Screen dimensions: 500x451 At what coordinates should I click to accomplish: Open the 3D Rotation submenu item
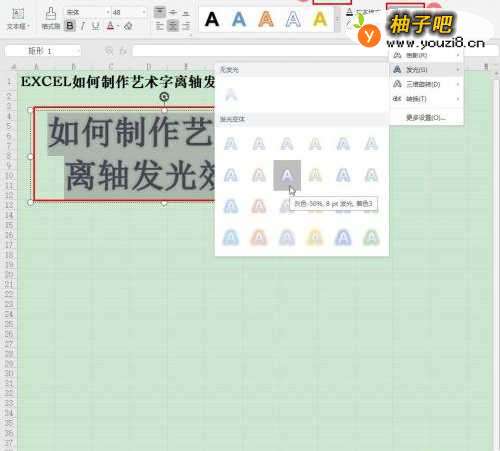click(x=426, y=84)
